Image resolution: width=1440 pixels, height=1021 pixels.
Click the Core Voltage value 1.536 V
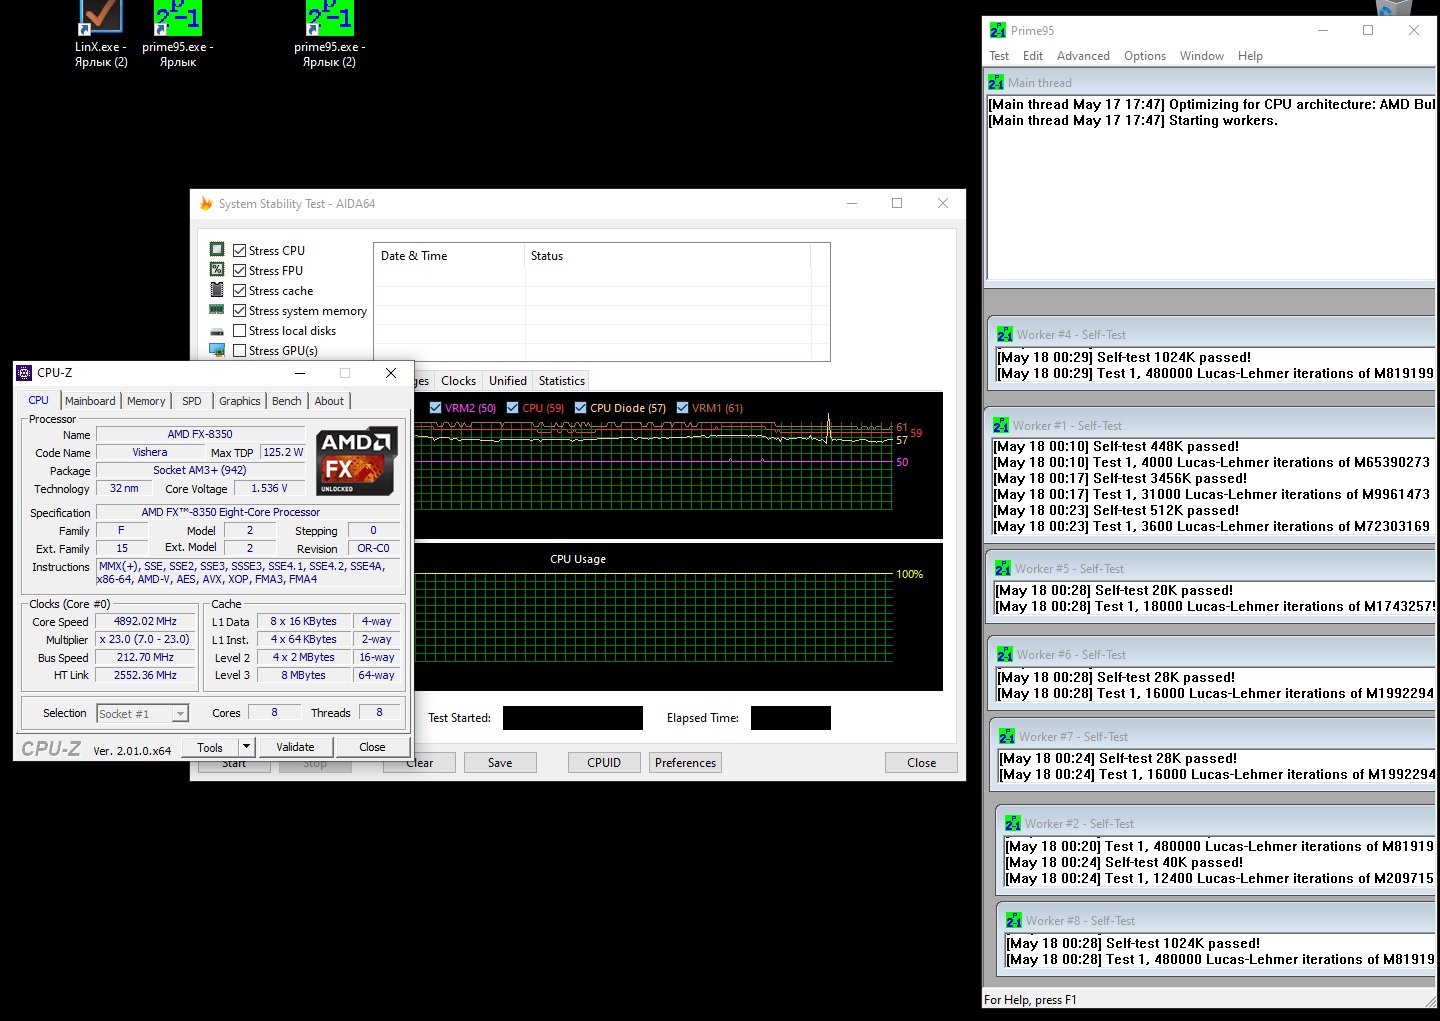270,488
